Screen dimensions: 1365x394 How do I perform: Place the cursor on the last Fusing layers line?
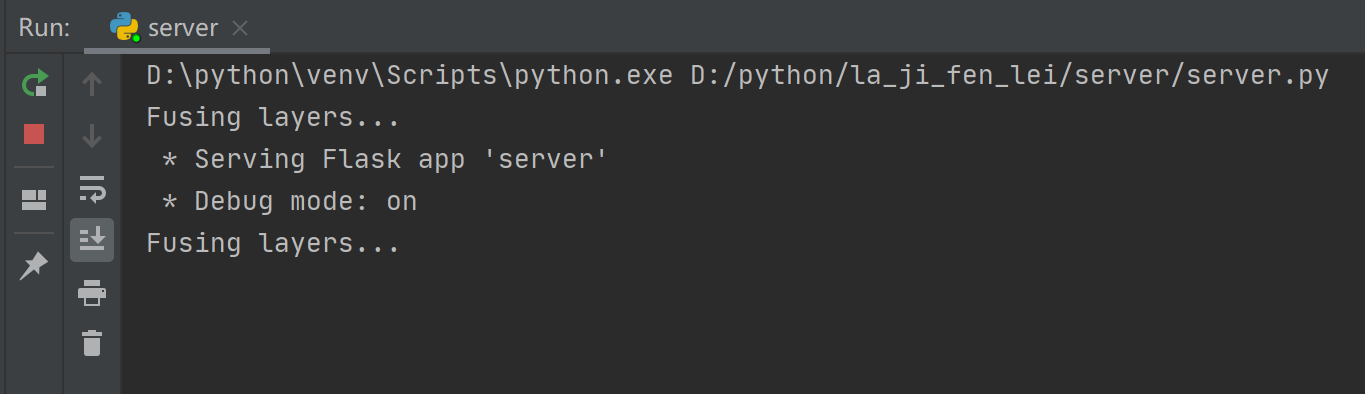(x=273, y=244)
